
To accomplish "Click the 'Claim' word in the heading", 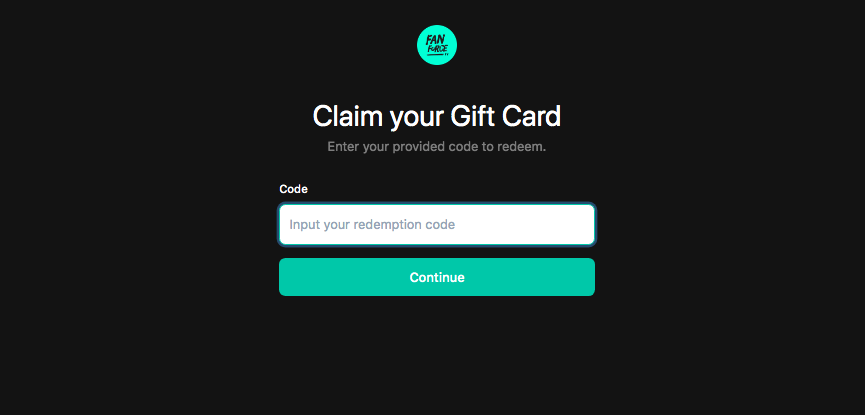I will coord(348,116).
